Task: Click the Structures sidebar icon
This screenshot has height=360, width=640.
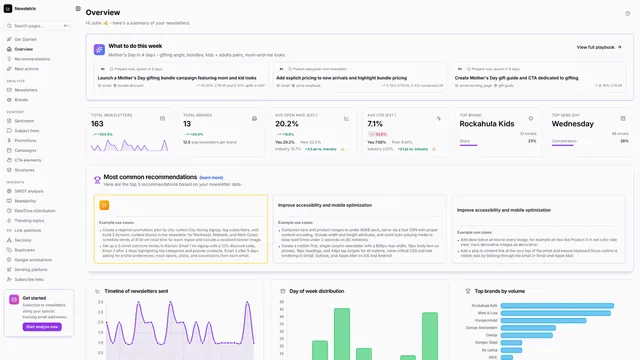Action: [x=9, y=170]
